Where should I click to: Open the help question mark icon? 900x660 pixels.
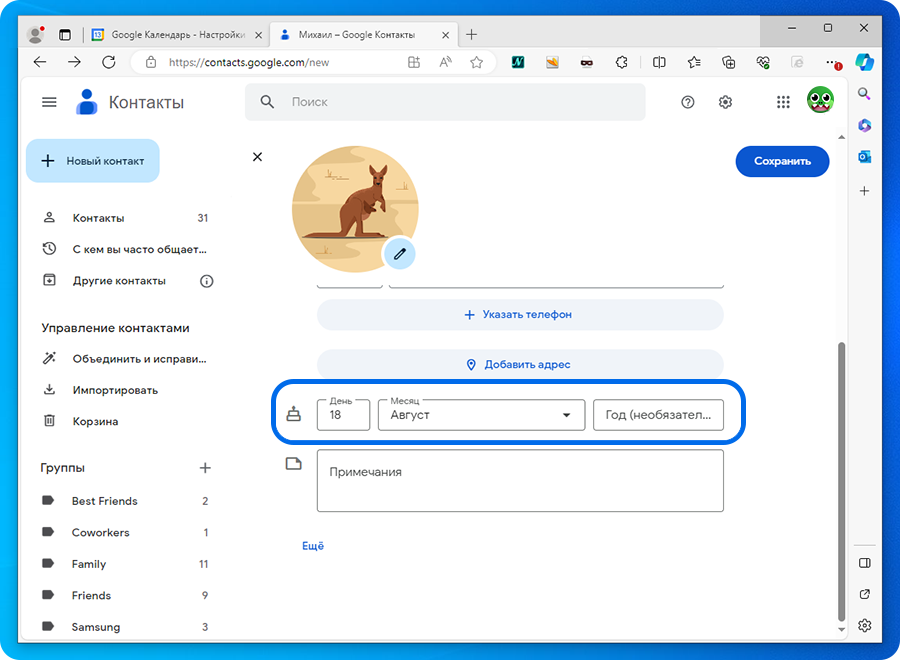(x=687, y=102)
